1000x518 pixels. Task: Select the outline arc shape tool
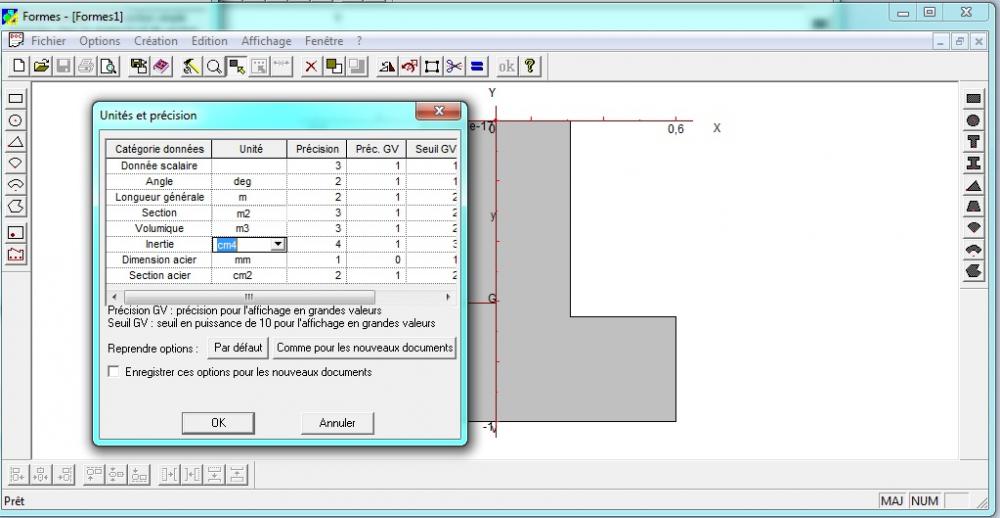15,185
